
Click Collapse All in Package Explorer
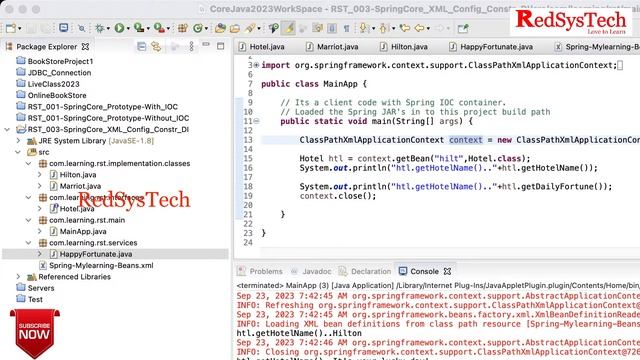point(141,47)
